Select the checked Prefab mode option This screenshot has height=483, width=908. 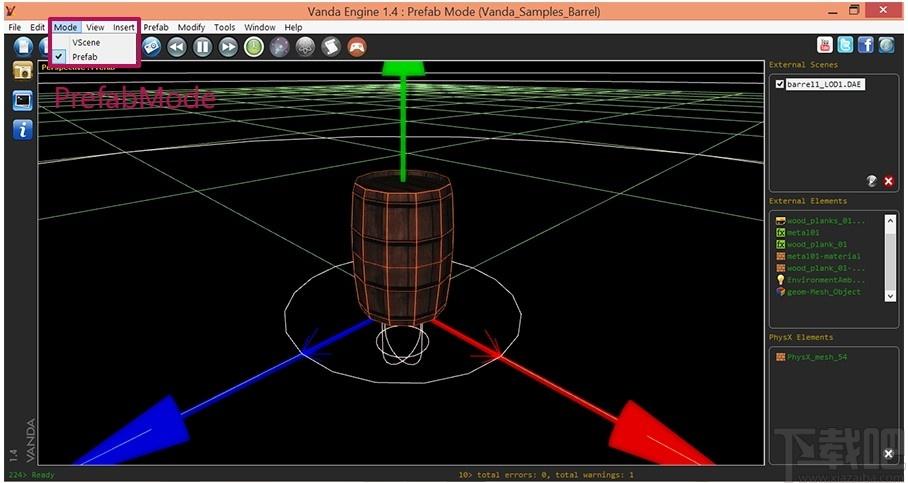[x=85, y=57]
